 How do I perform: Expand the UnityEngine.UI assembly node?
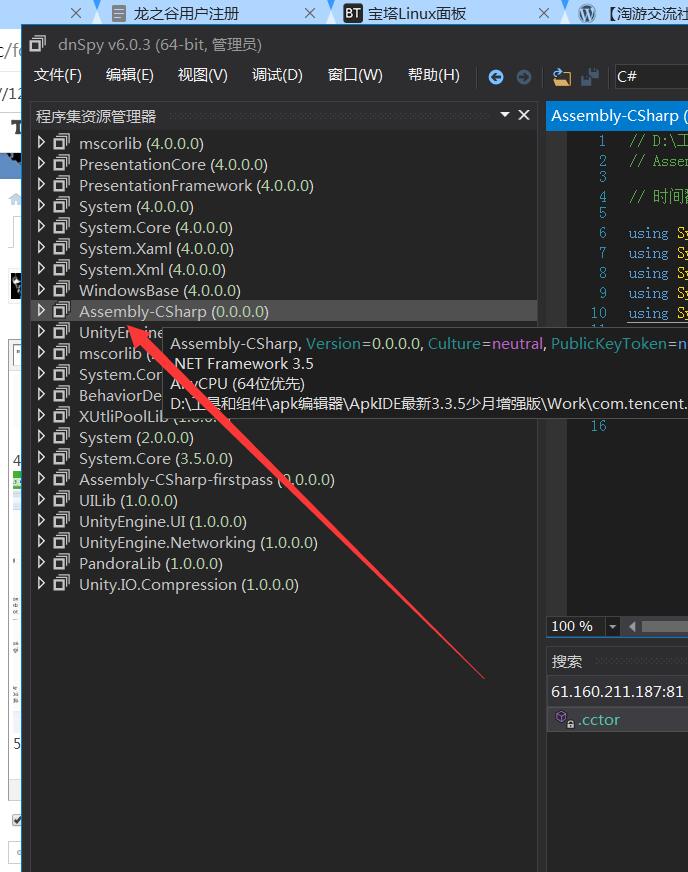41,521
